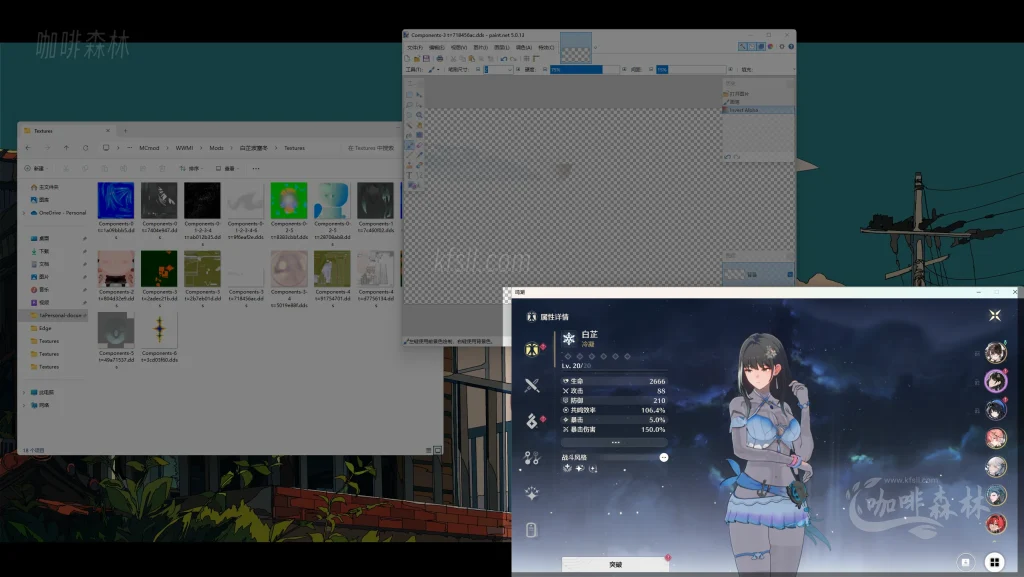Viewport: 1024px width, 577px height.
Task: Open the image list dropdown arrow in paint.net
Action: (x=595, y=48)
